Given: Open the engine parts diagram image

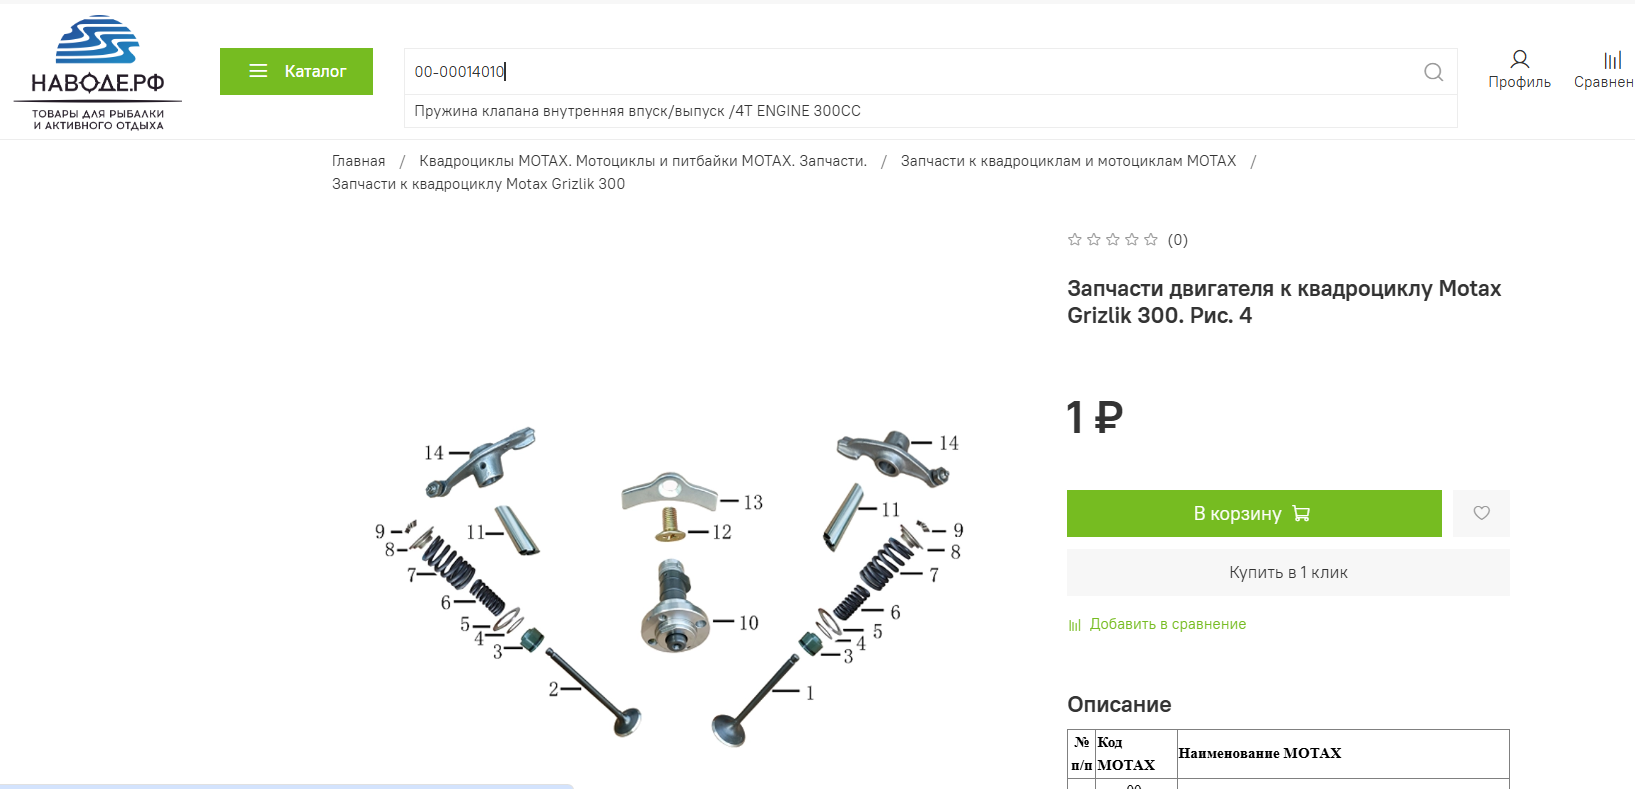Looking at the screenshot, I should click(x=670, y=585).
